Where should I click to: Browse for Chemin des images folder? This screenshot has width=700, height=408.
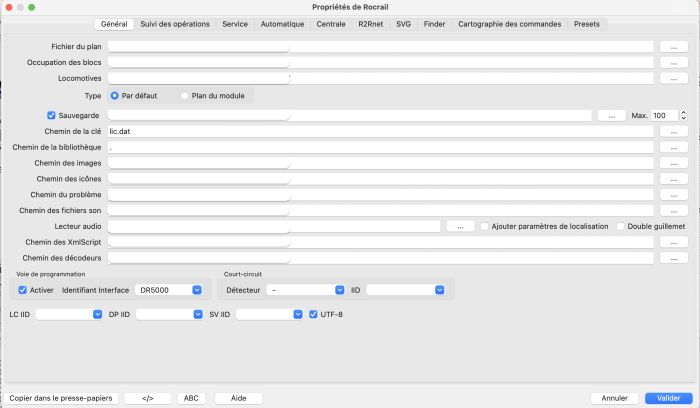(674, 163)
